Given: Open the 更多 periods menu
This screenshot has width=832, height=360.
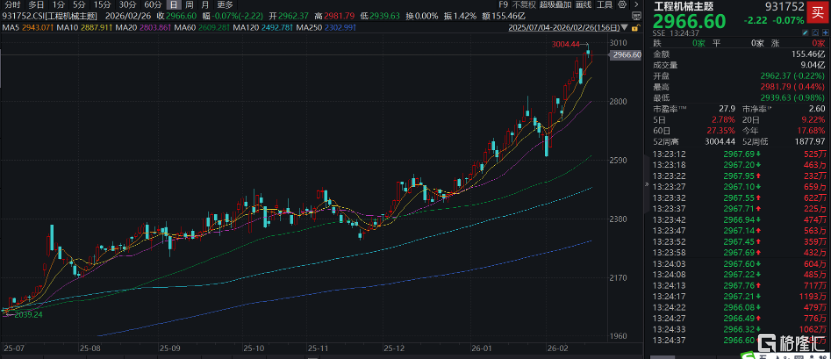Looking at the screenshot, I should 225,4.
